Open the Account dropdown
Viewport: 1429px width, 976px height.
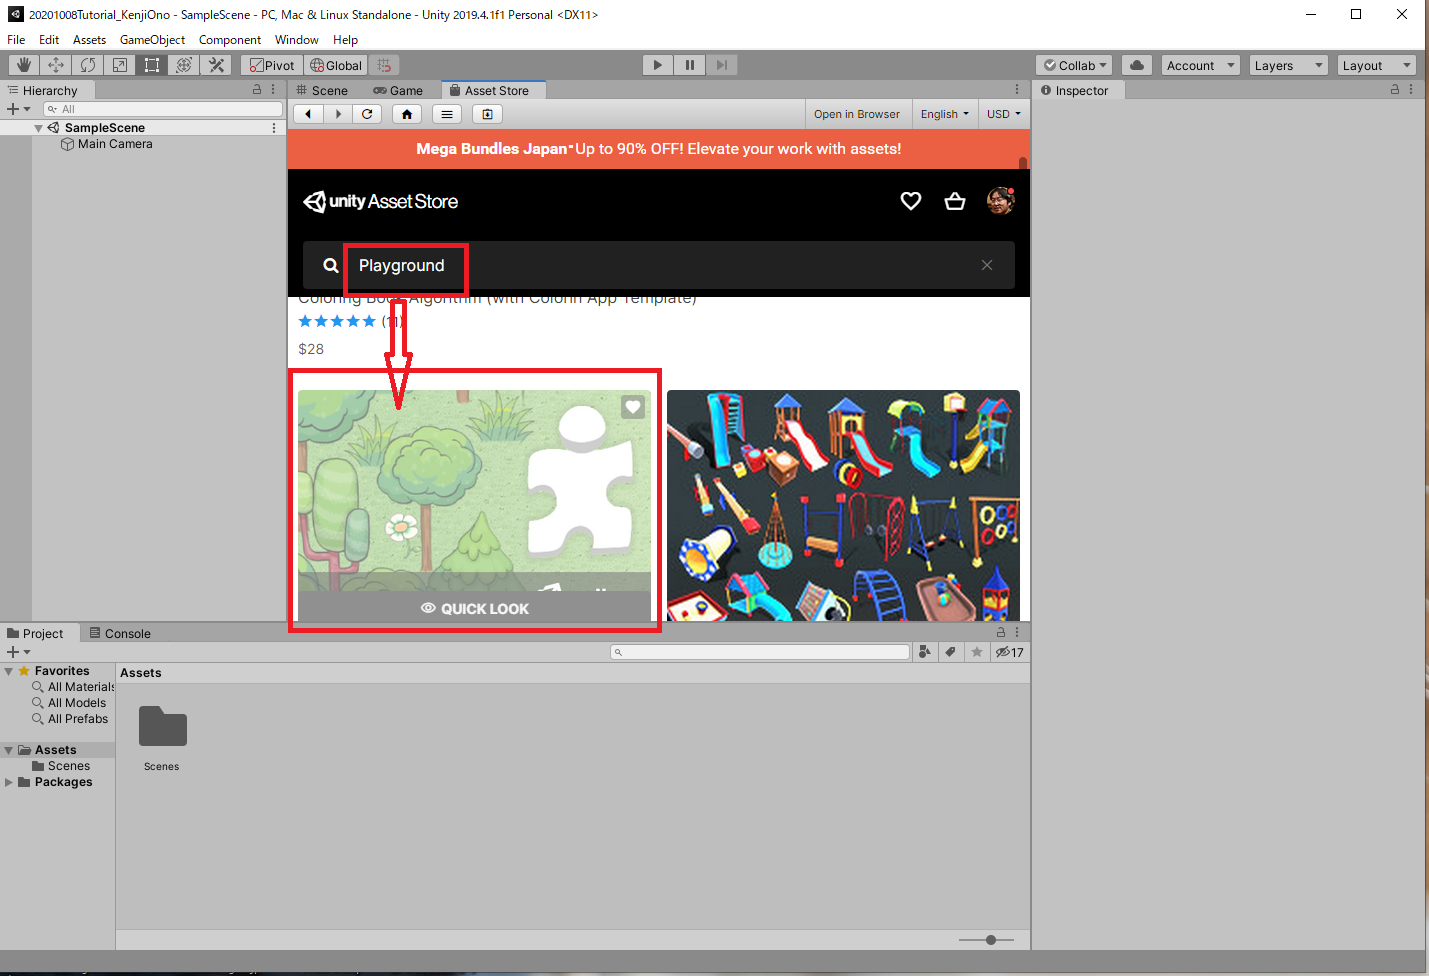[x=1201, y=65]
